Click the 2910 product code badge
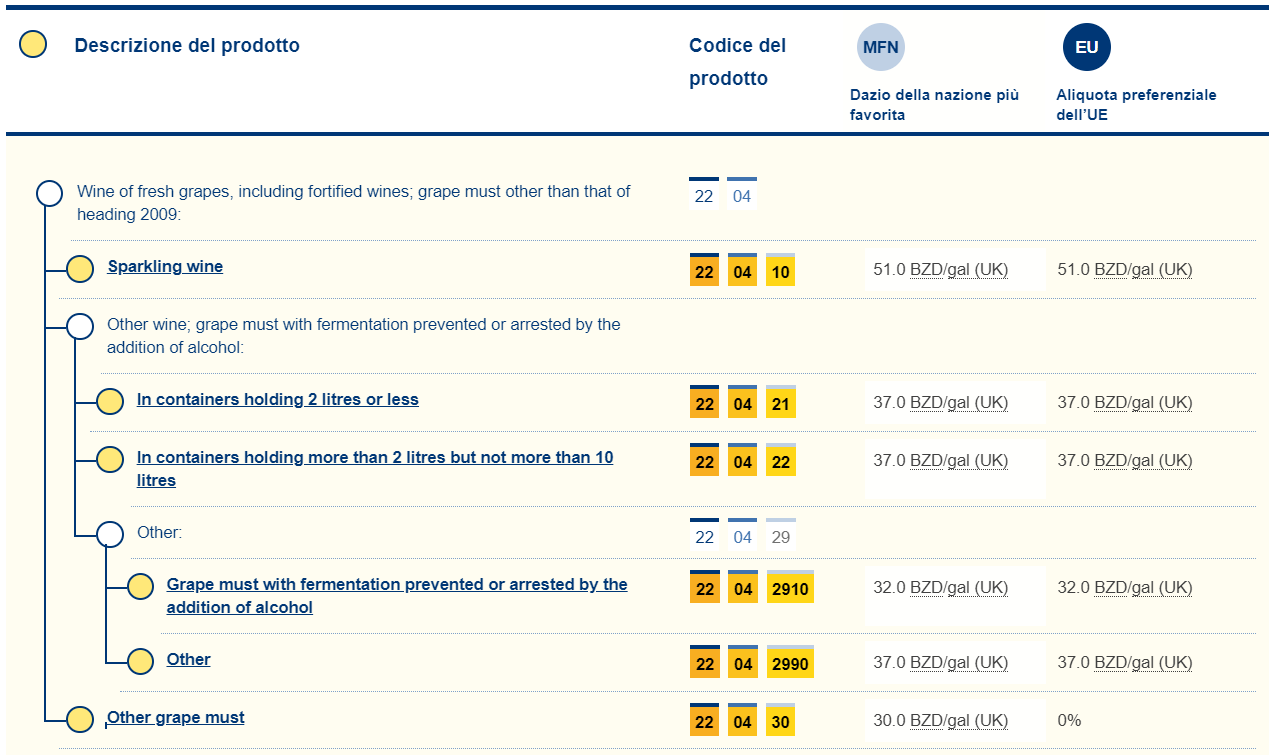The image size is (1276, 755). coord(790,588)
